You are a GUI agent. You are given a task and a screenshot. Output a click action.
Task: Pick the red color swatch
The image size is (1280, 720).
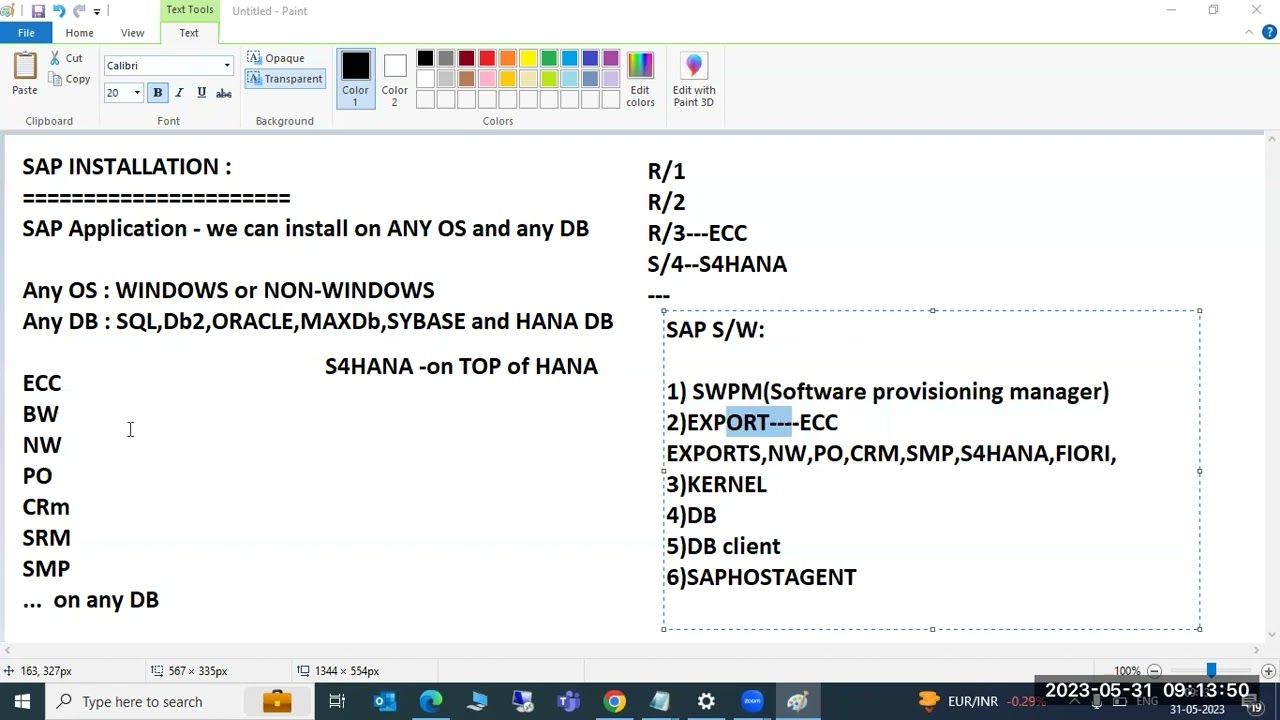487,59
